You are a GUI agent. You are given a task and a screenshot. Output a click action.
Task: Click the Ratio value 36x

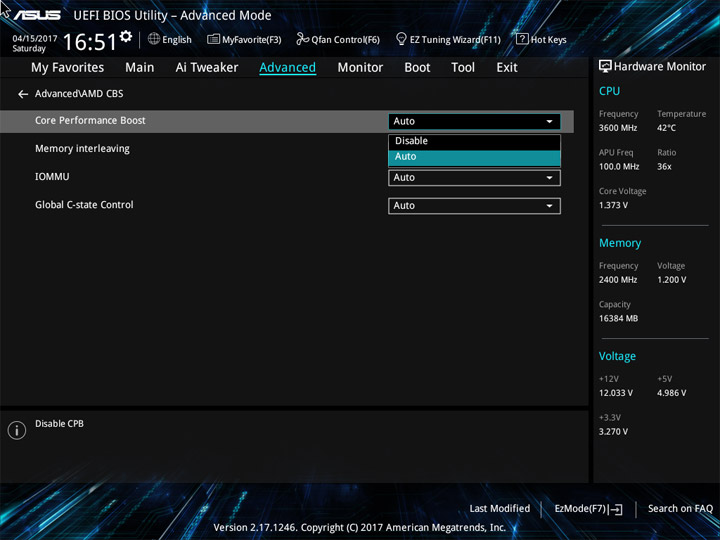[664, 167]
